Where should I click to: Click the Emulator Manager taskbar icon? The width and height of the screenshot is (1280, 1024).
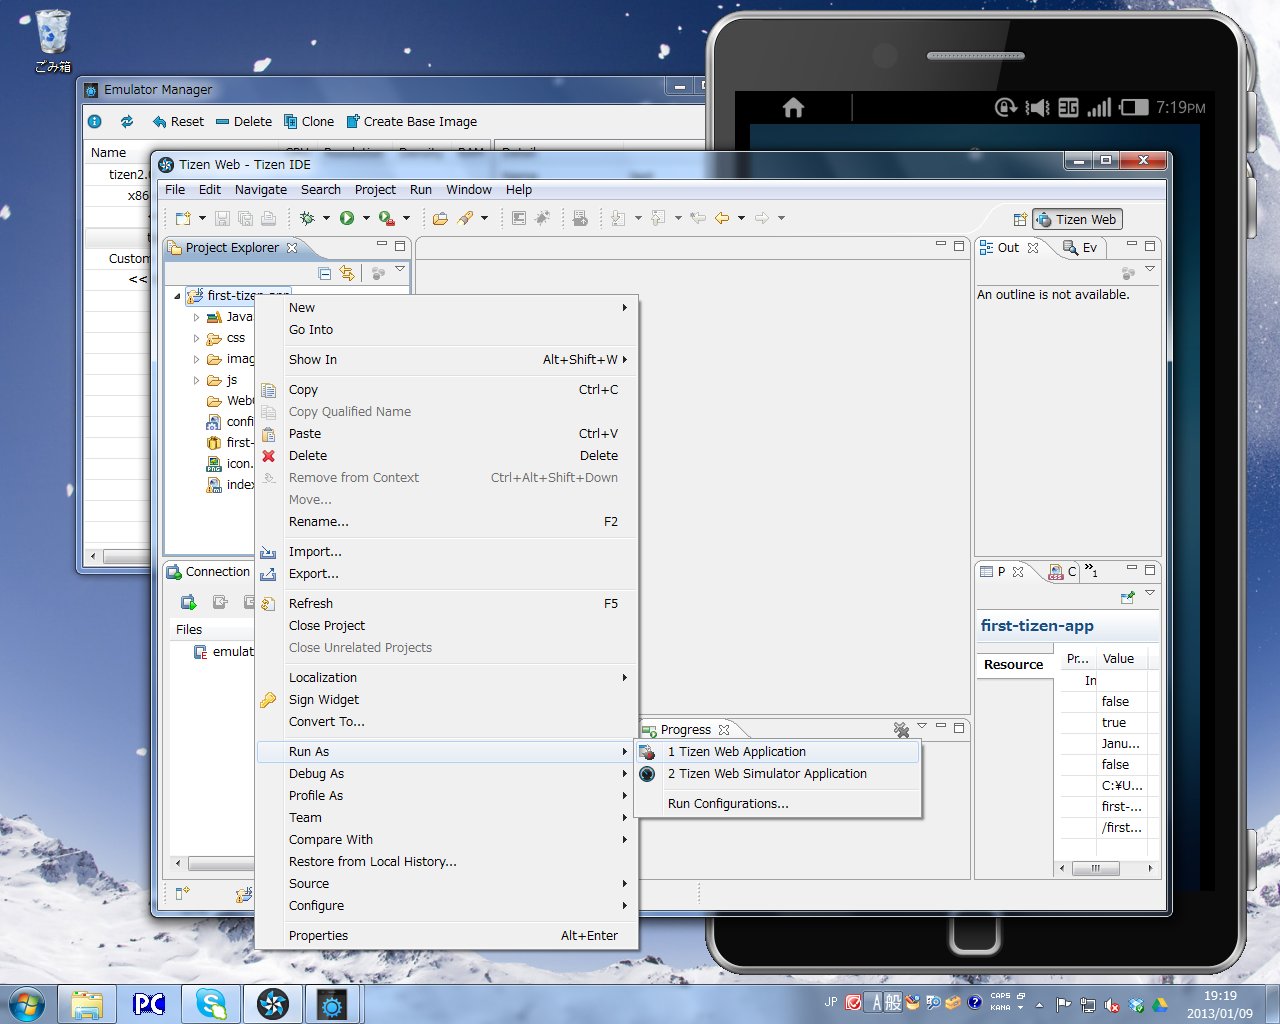pyautogui.click(x=332, y=1004)
